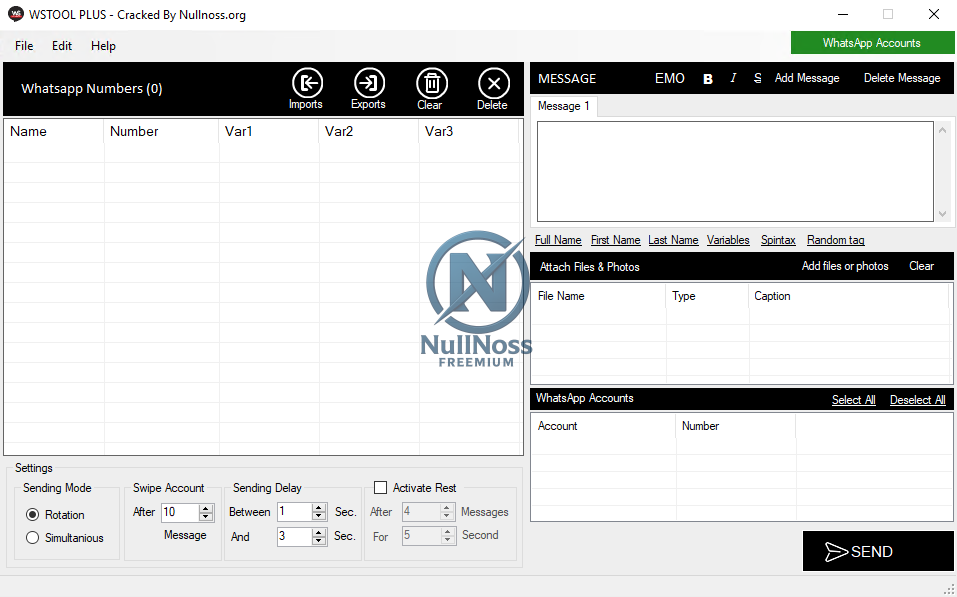Screen dimensions: 957x597
Task: Open the Edit menu
Action: [x=61, y=45]
